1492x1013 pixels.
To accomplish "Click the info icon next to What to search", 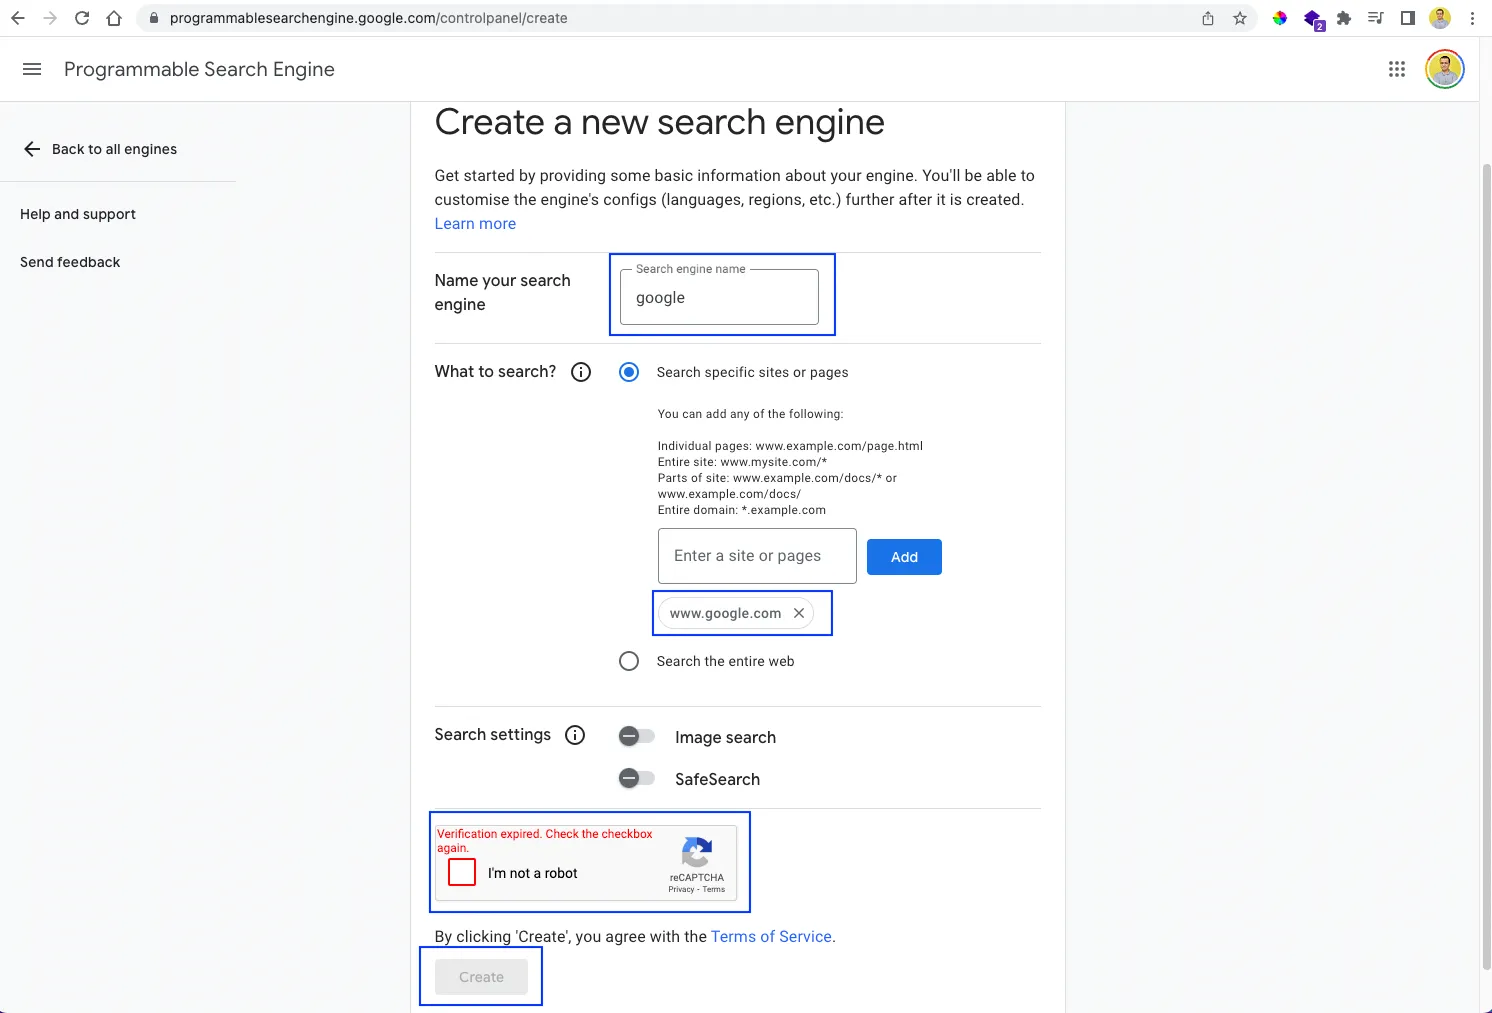I will click(581, 372).
